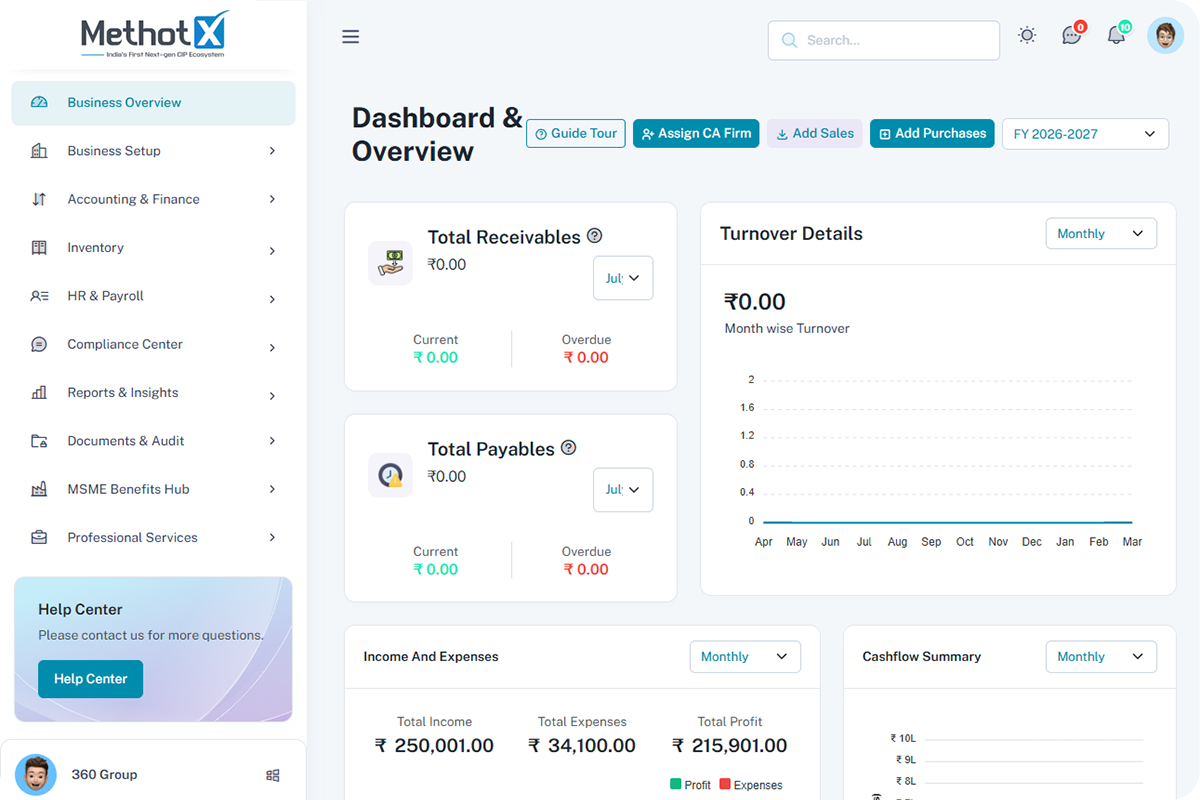This screenshot has height=800, width=1200.
Task: Click MSME Benefits Hub factory icon
Action: point(39,489)
